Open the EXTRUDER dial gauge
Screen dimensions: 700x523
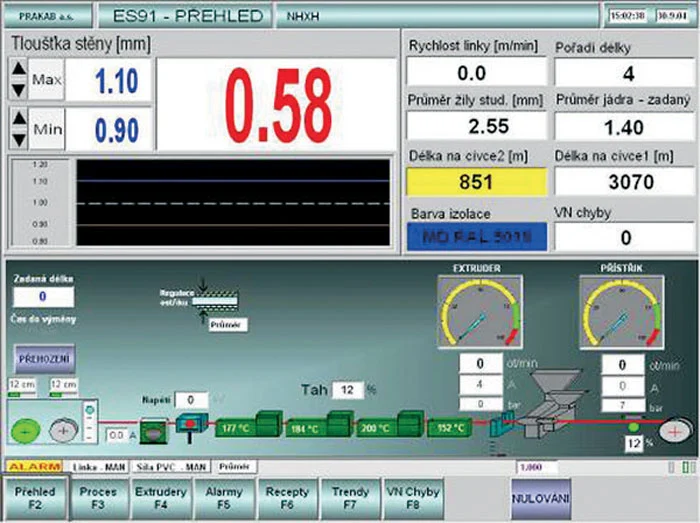480,312
